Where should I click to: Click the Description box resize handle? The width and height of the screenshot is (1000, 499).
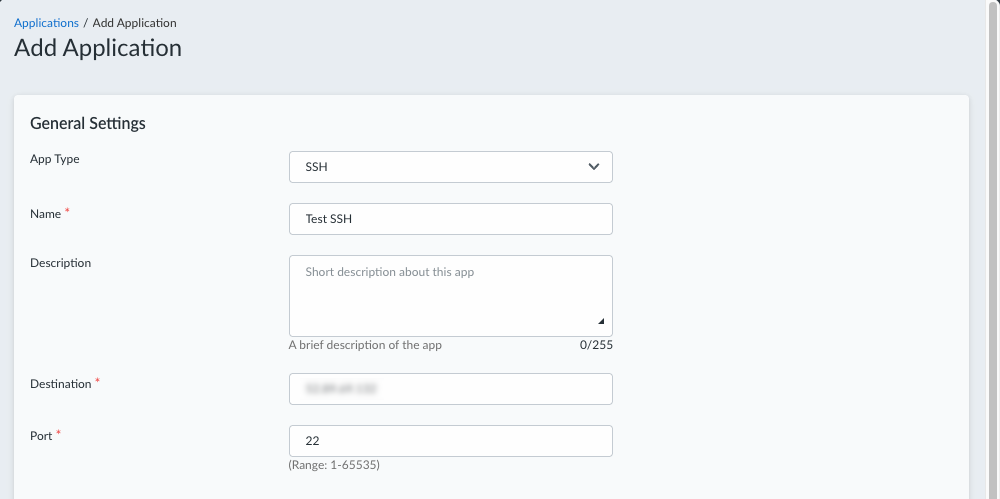click(602, 321)
